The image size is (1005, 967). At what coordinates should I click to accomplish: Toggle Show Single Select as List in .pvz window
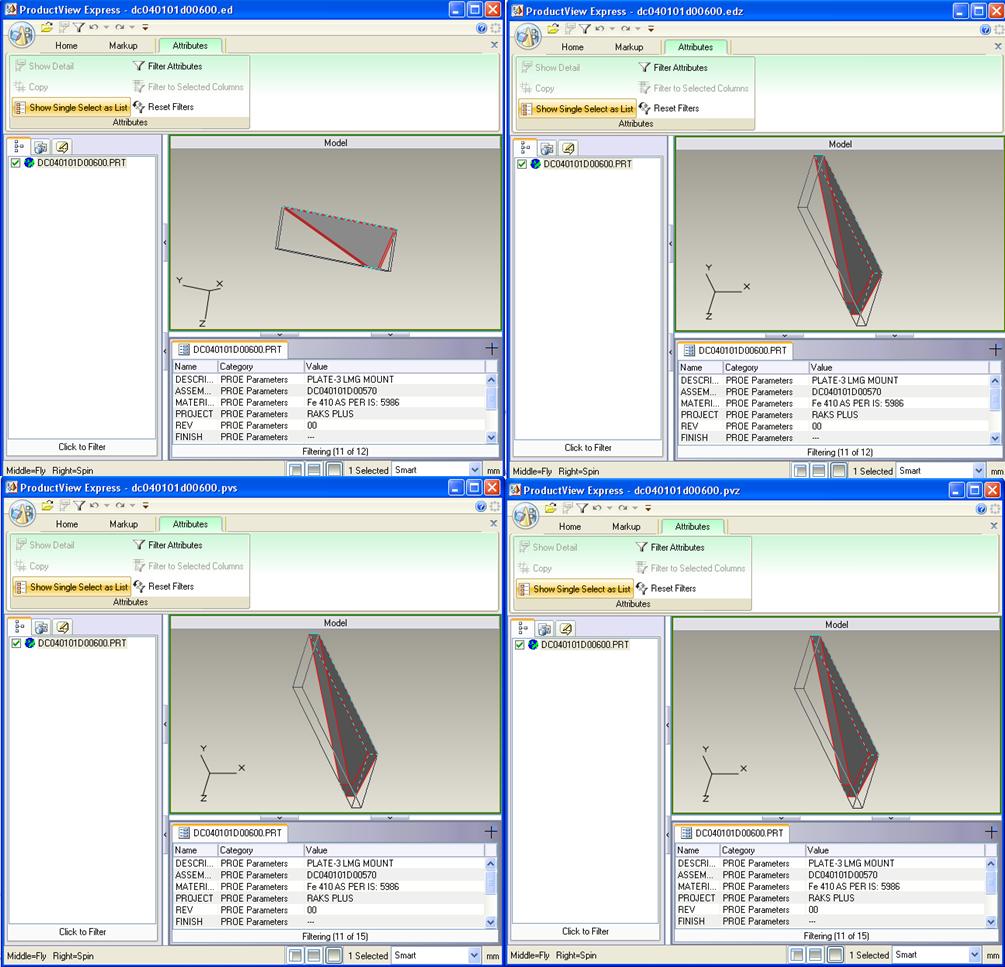[575, 589]
